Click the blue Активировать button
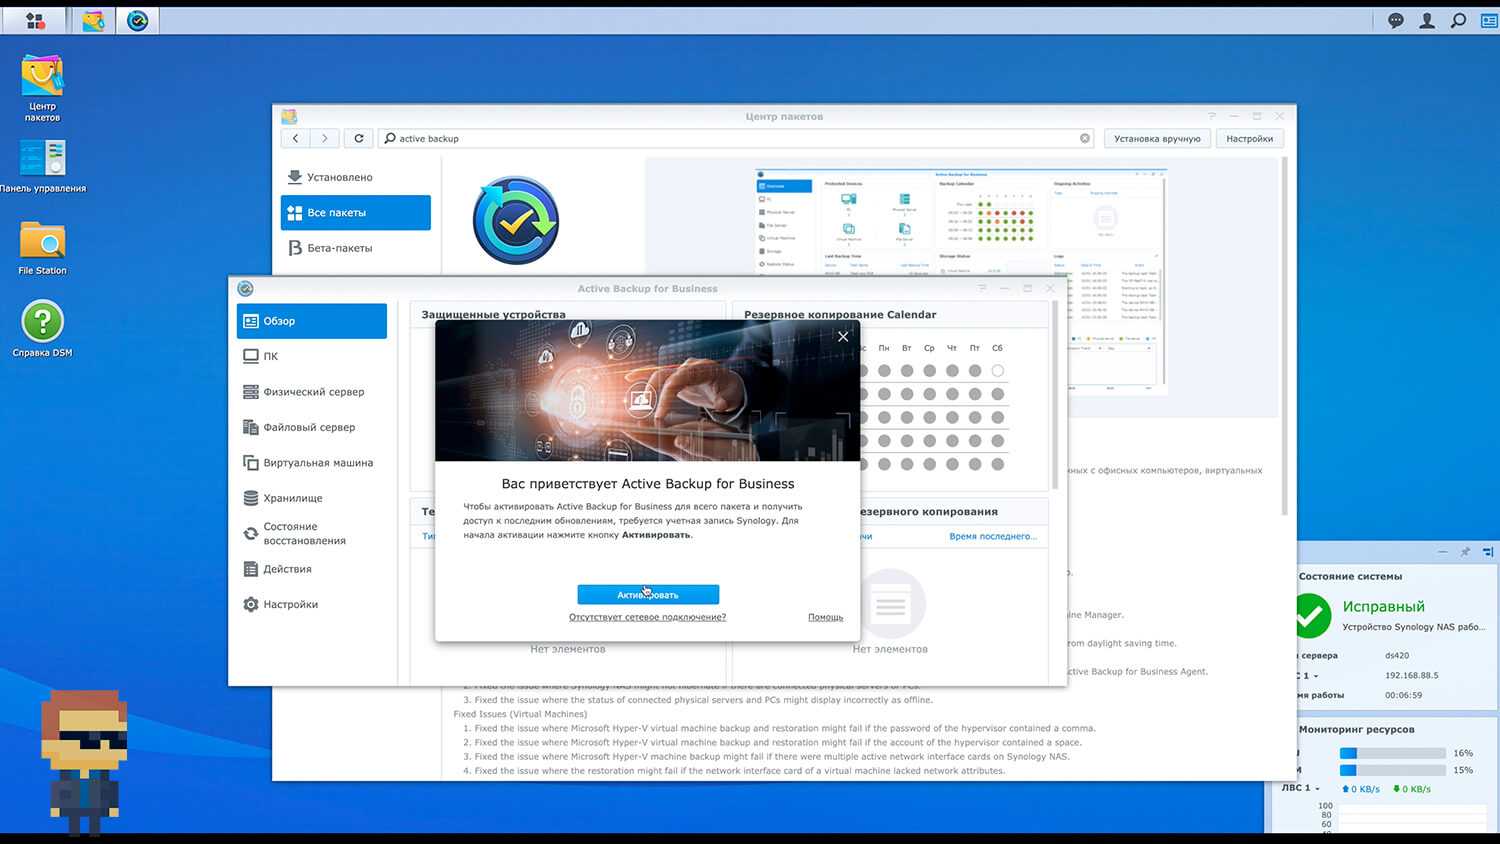1500x844 pixels. pos(648,594)
